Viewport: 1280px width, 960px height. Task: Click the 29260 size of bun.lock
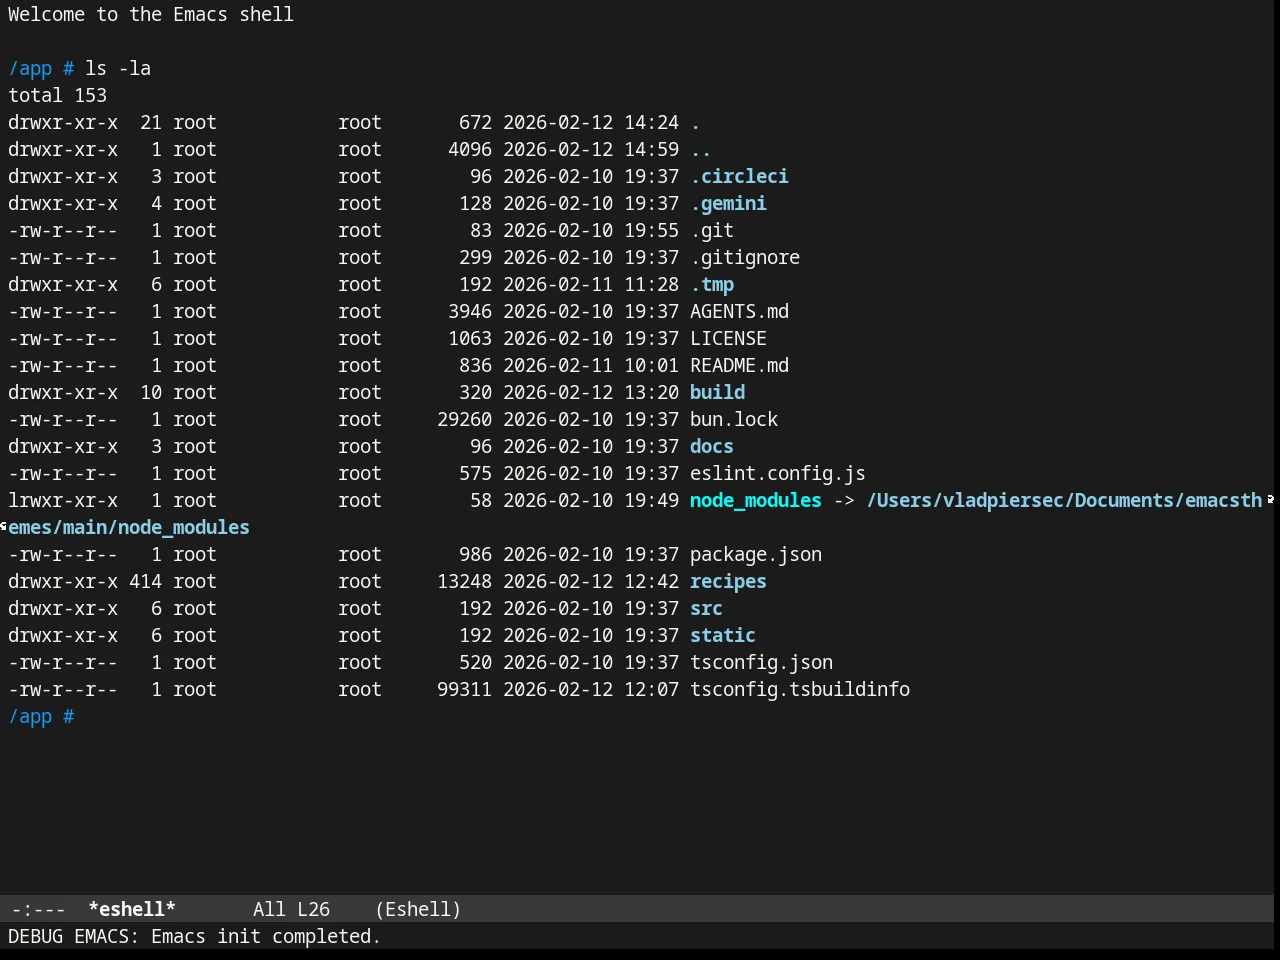pos(464,419)
